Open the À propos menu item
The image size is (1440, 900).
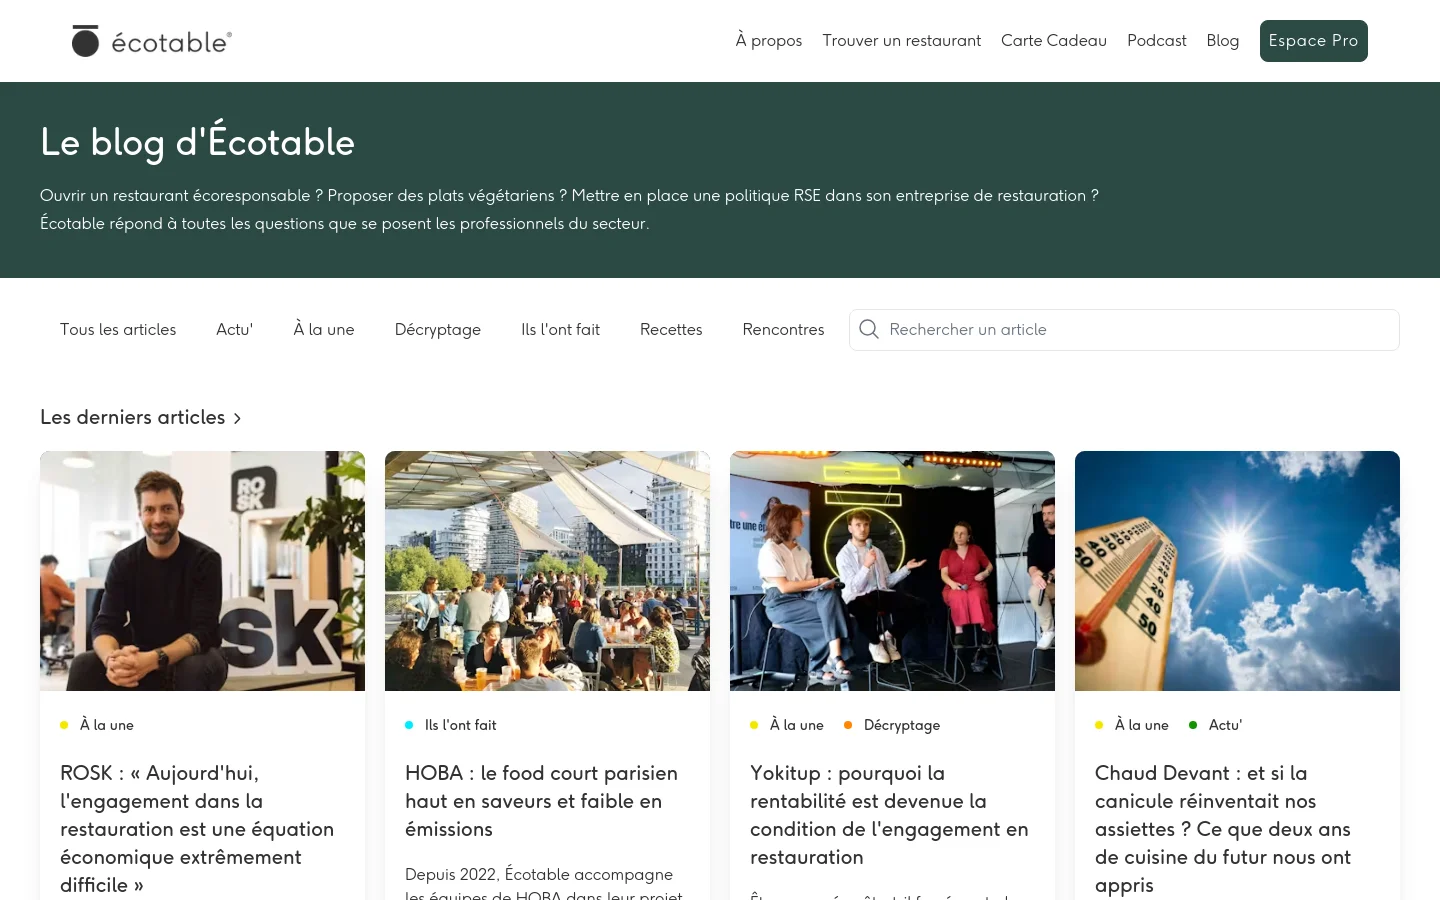point(769,40)
